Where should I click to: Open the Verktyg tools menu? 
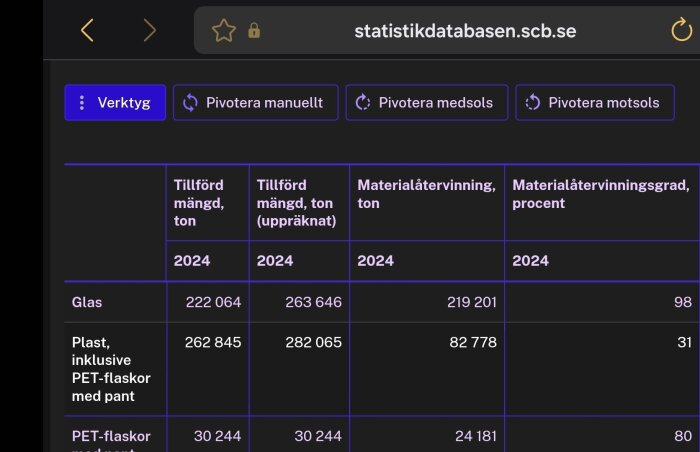point(115,103)
